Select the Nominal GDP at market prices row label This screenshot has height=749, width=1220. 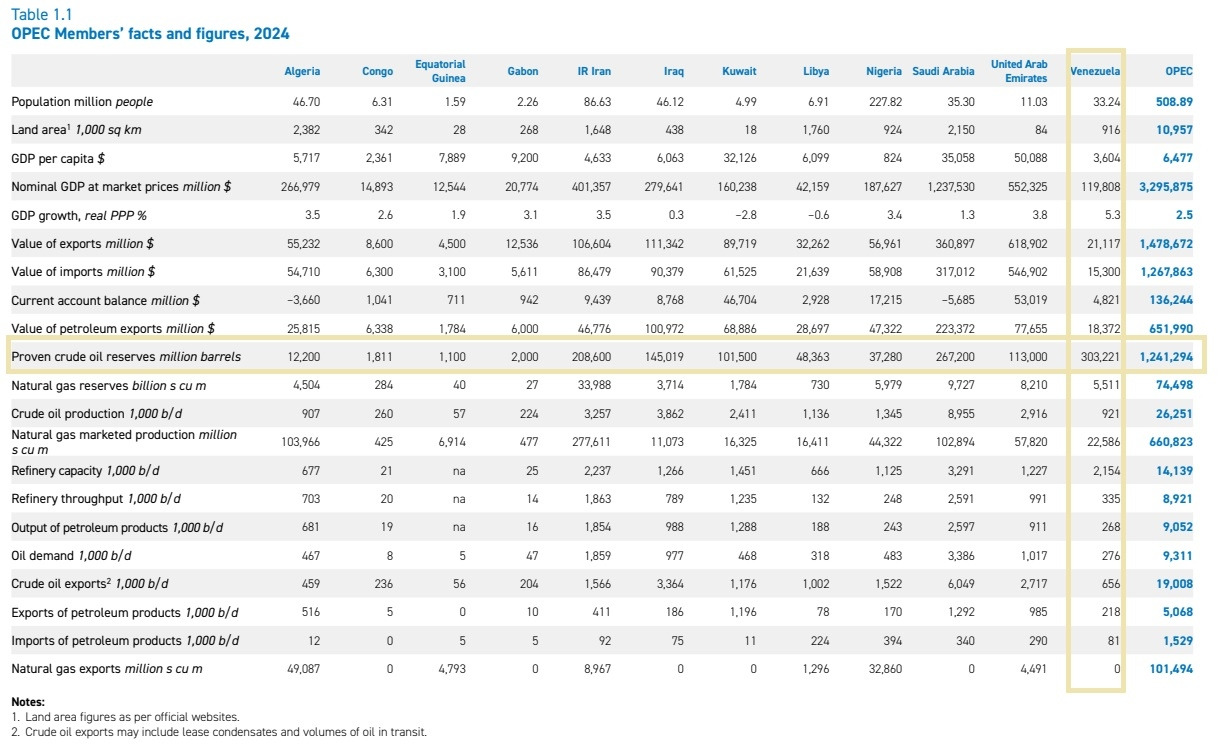click(122, 187)
